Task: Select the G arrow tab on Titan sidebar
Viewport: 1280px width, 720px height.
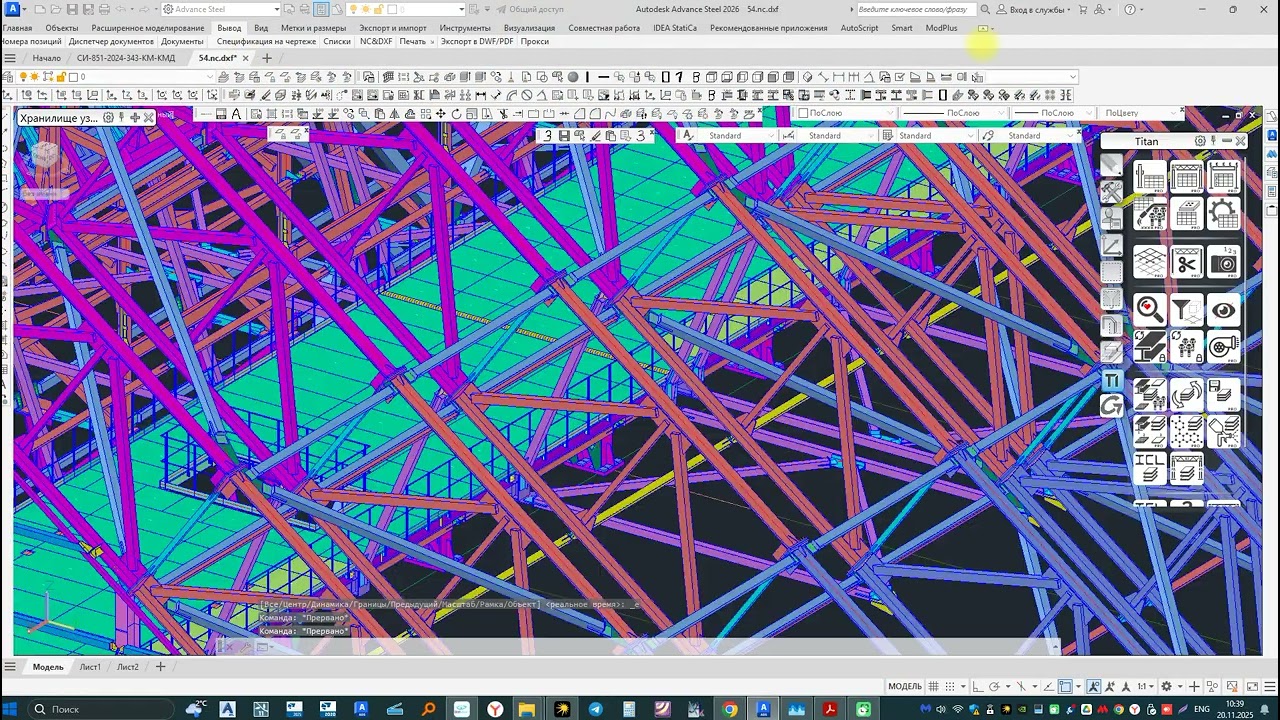Action: click(x=1112, y=405)
